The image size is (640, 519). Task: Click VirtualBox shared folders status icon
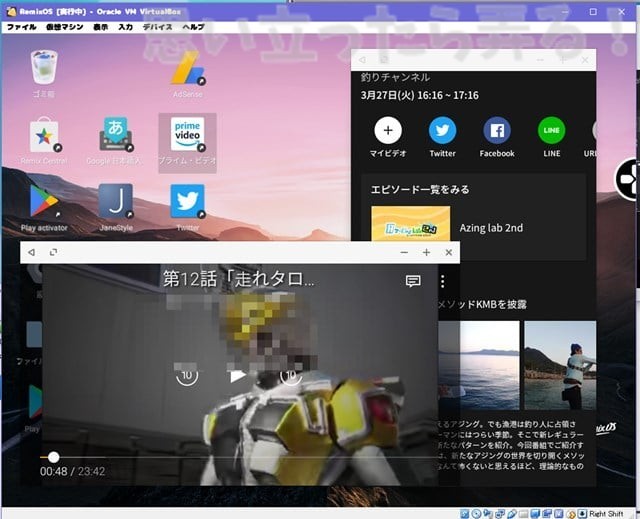click(x=524, y=514)
